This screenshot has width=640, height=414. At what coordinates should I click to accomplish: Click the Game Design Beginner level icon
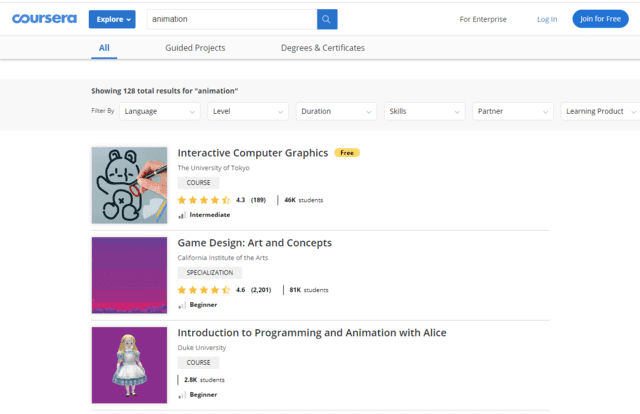pyautogui.click(x=182, y=305)
